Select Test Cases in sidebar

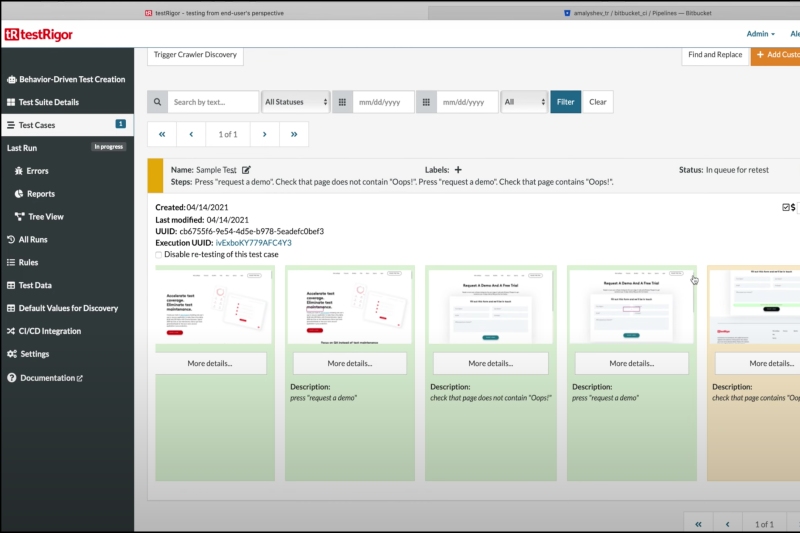click(x=67, y=125)
